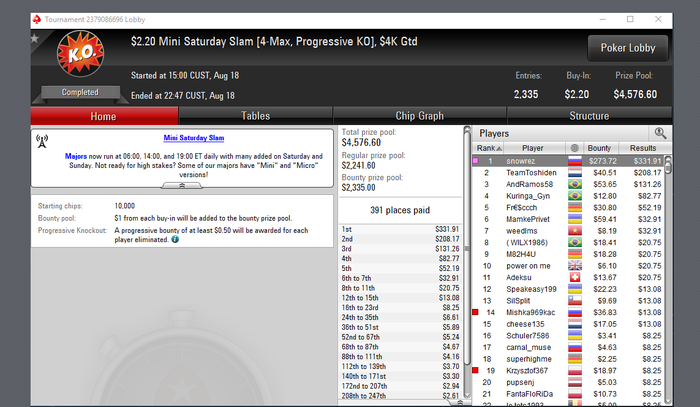Open player search magnifier icon

pyautogui.click(x=660, y=133)
